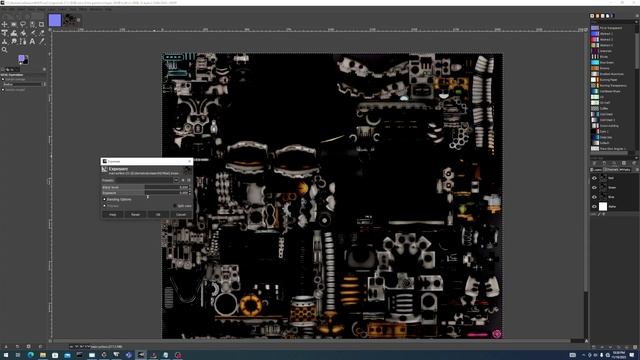Click the Exposure value stepper arrows
The width and height of the screenshot is (640, 360).
189,193
